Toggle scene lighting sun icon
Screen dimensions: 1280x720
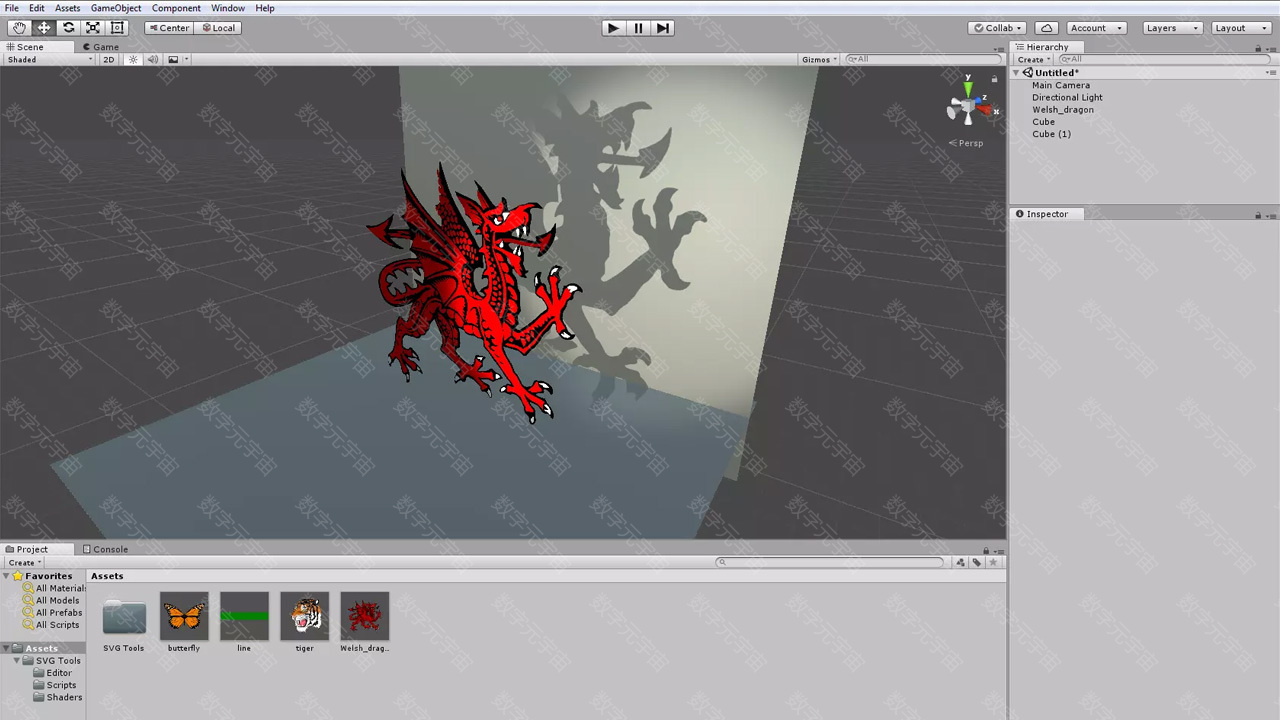pyautogui.click(x=133, y=59)
